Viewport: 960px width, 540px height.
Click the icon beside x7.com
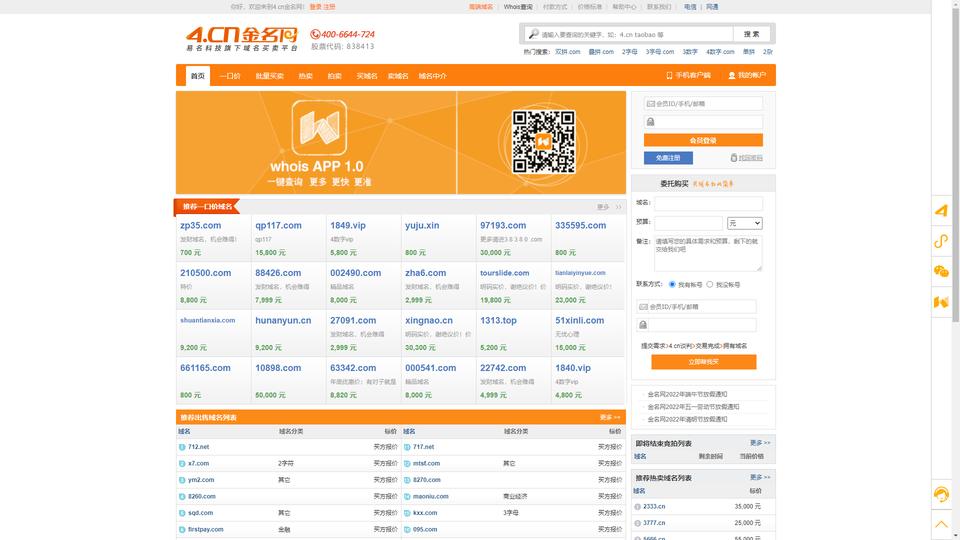pos(182,463)
